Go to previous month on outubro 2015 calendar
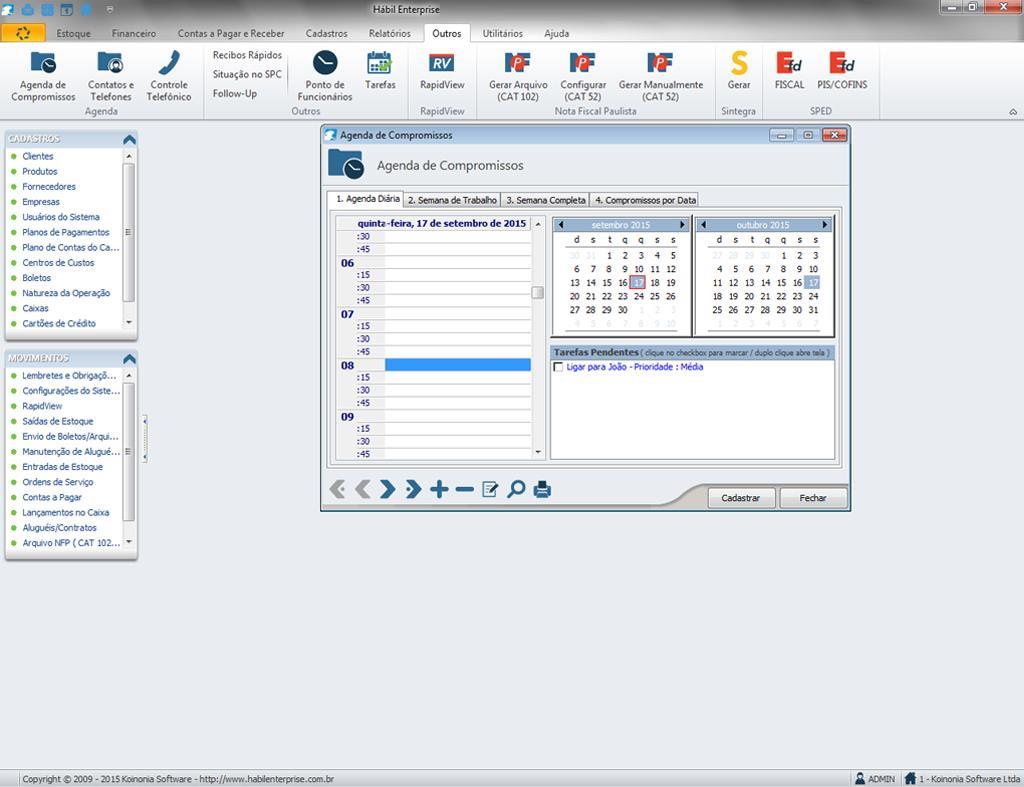The image size is (1024, 787). (703, 225)
